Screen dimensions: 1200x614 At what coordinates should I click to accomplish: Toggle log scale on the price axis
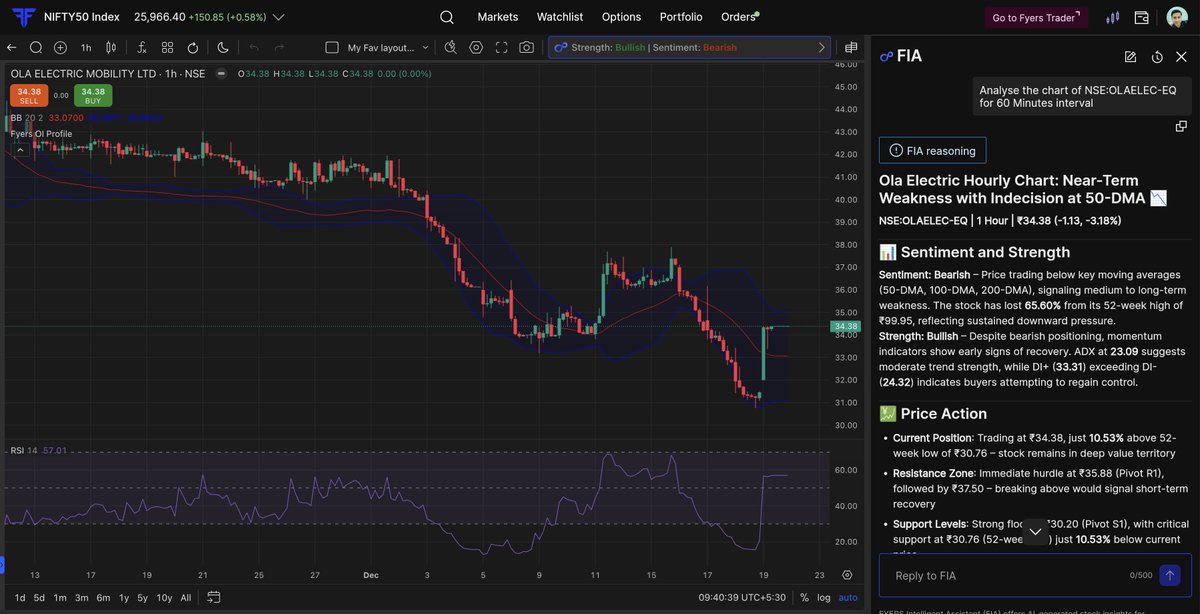click(823, 597)
